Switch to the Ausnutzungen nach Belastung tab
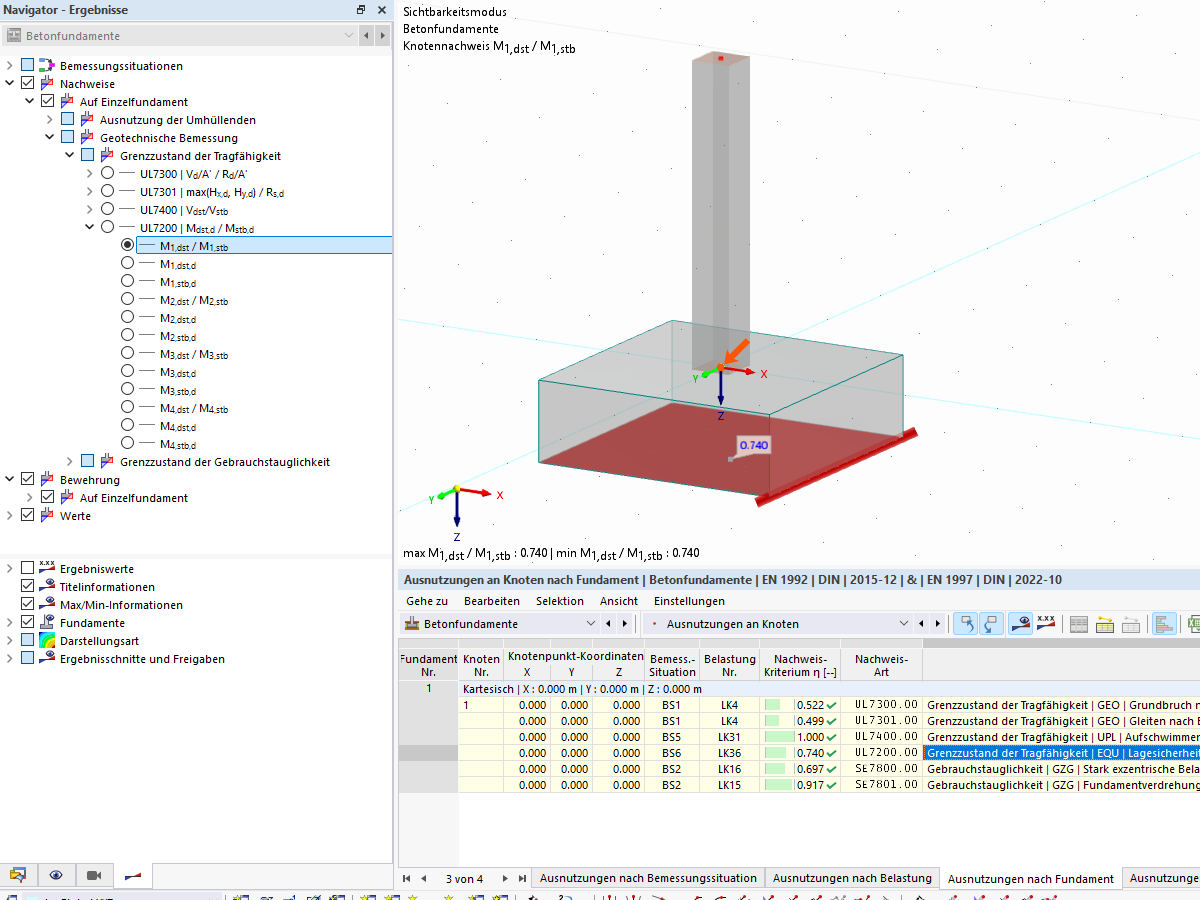1200x900 pixels. pos(852,878)
